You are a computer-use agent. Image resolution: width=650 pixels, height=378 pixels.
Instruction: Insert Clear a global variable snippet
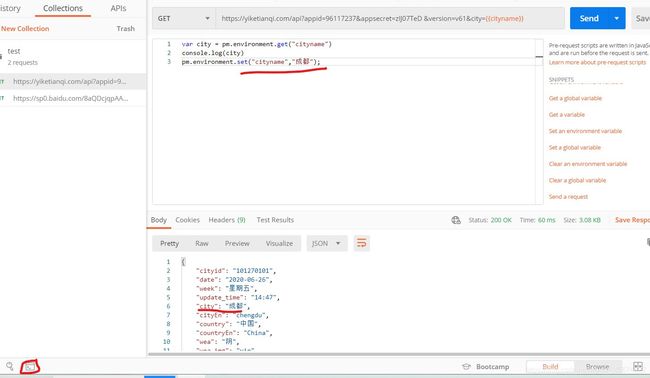(x=577, y=180)
